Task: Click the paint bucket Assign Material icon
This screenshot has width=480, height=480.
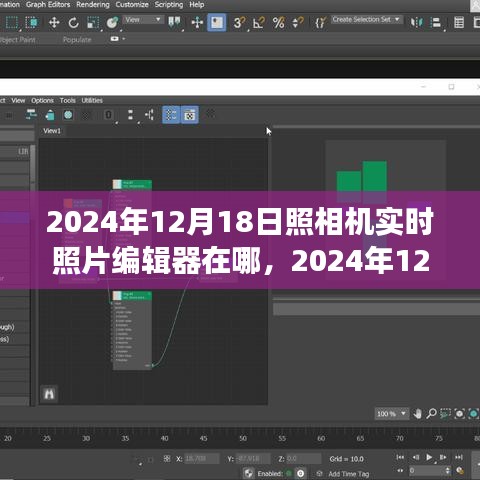Action: point(50,115)
